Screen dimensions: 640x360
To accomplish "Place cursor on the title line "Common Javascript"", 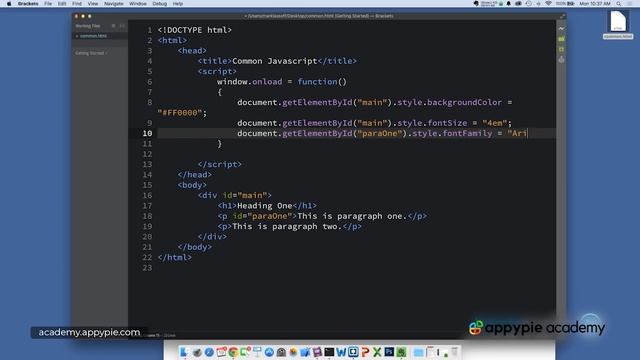I will tap(274, 61).
